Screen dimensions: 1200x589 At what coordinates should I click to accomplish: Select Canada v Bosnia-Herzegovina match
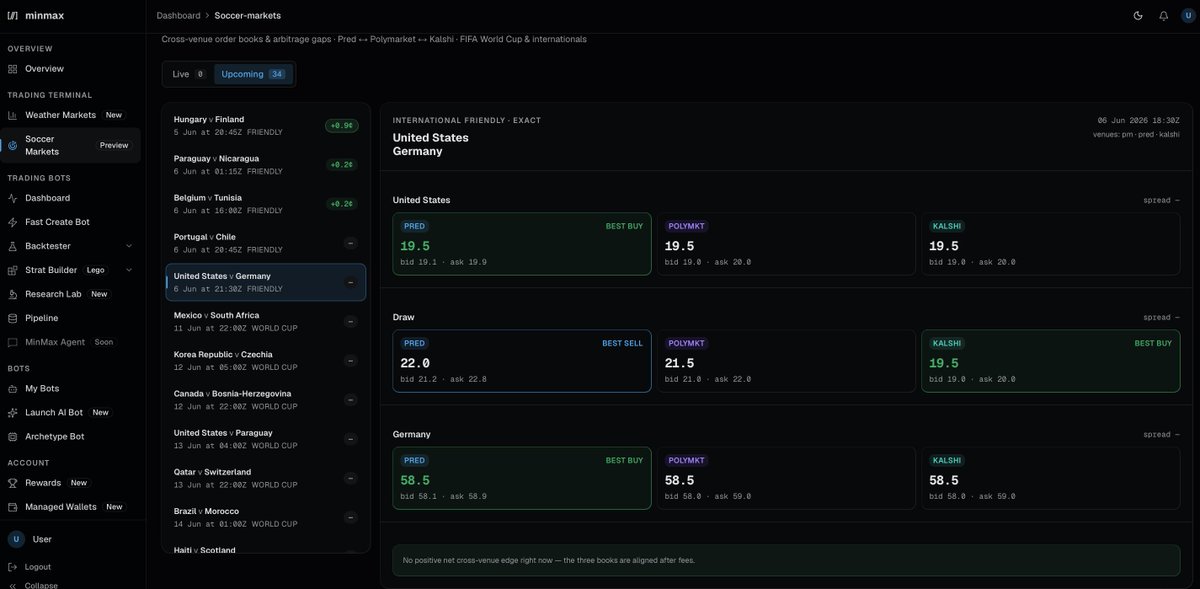coord(265,399)
